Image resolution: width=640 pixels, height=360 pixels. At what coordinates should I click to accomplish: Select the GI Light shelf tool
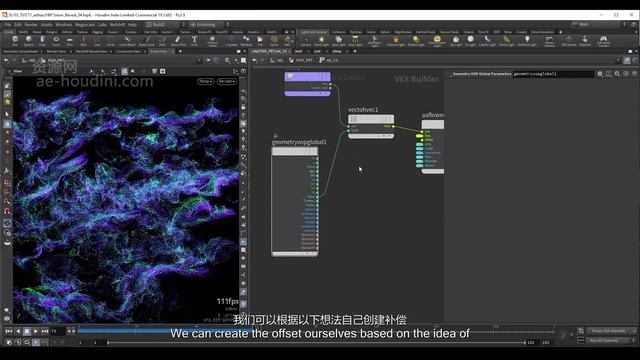point(471,41)
